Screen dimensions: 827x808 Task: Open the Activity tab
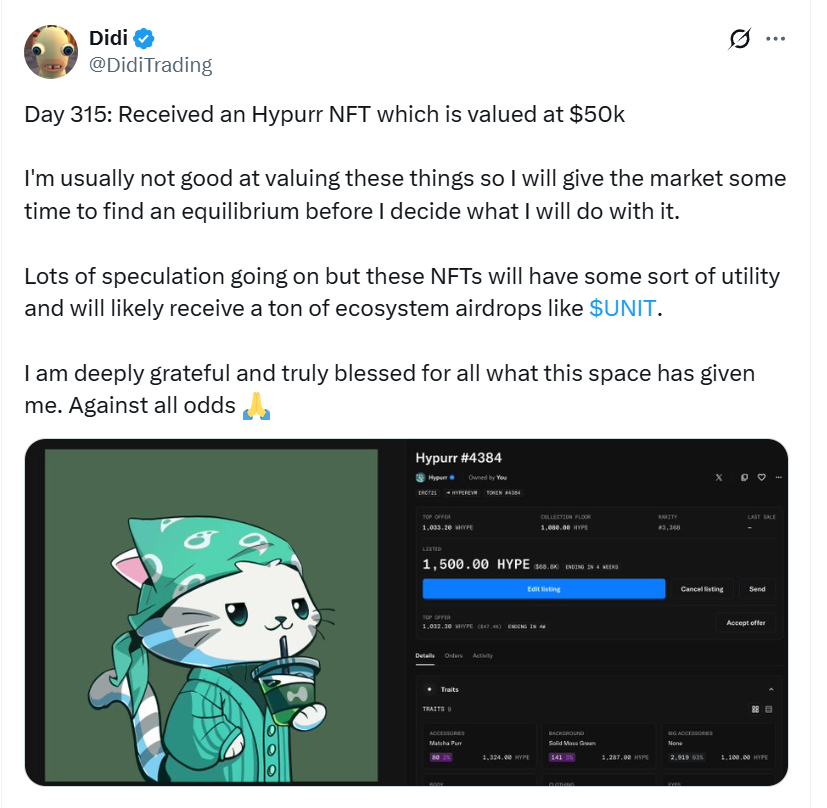[483, 656]
